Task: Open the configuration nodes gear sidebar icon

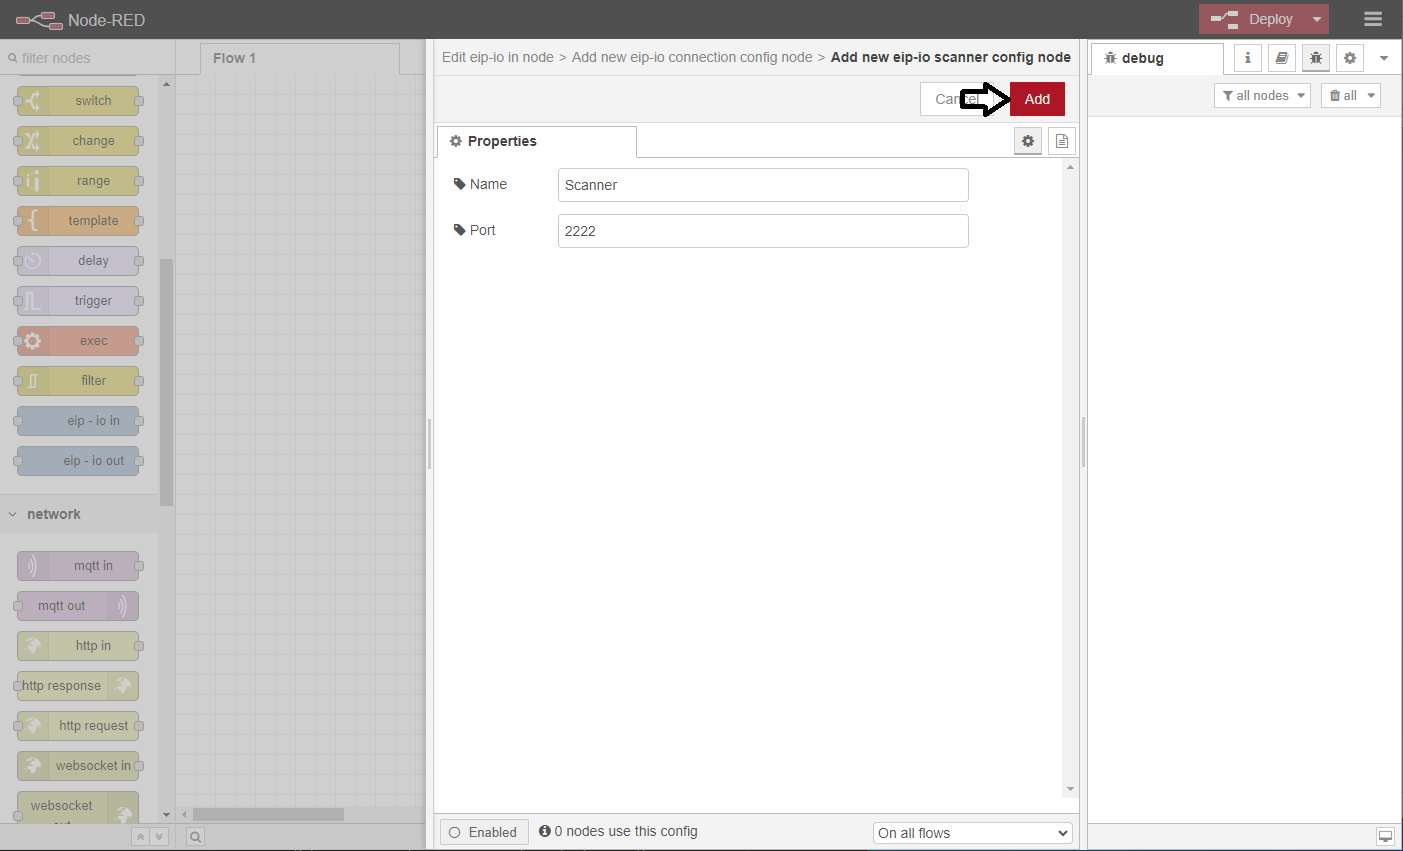Action: coord(1350,58)
